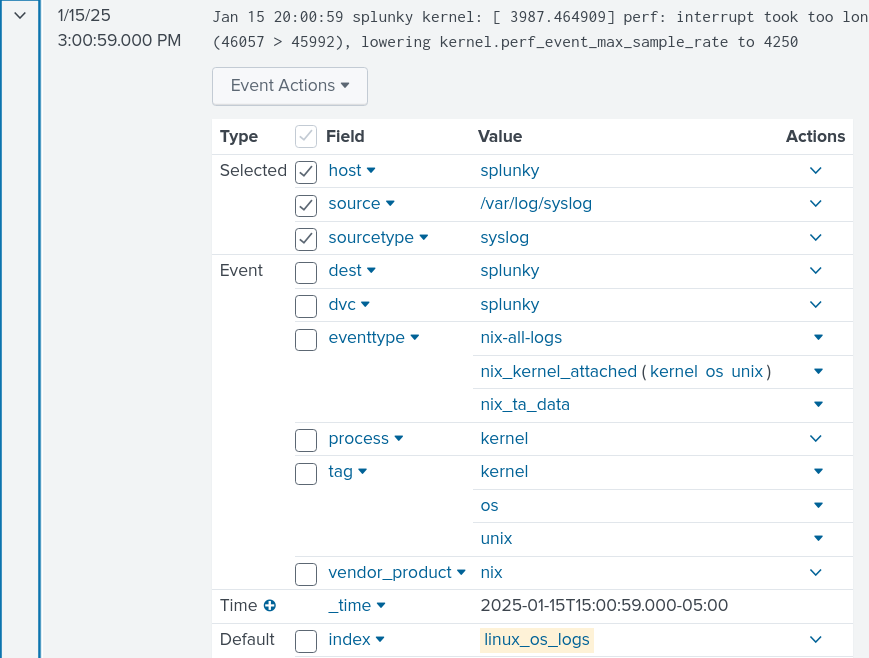Uncheck the host field checkbox
The width and height of the screenshot is (869, 658).
[306, 172]
